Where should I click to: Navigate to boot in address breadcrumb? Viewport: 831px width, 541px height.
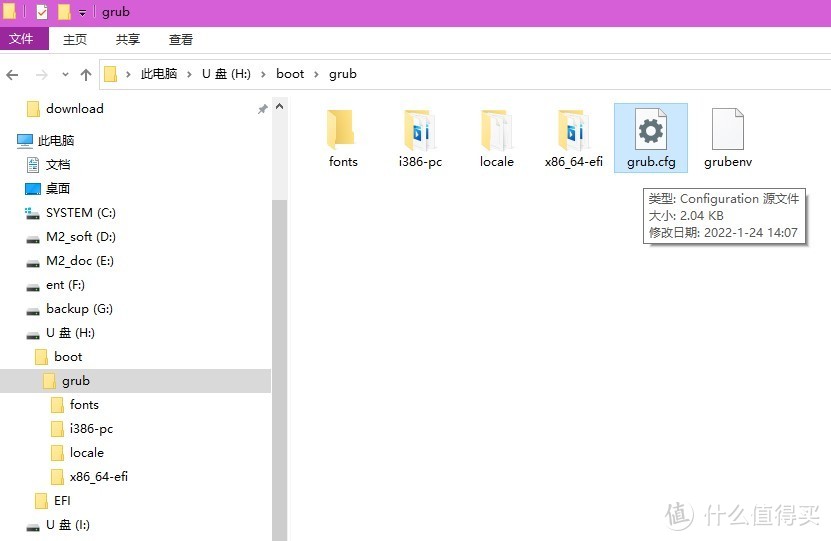pyautogui.click(x=290, y=74)
